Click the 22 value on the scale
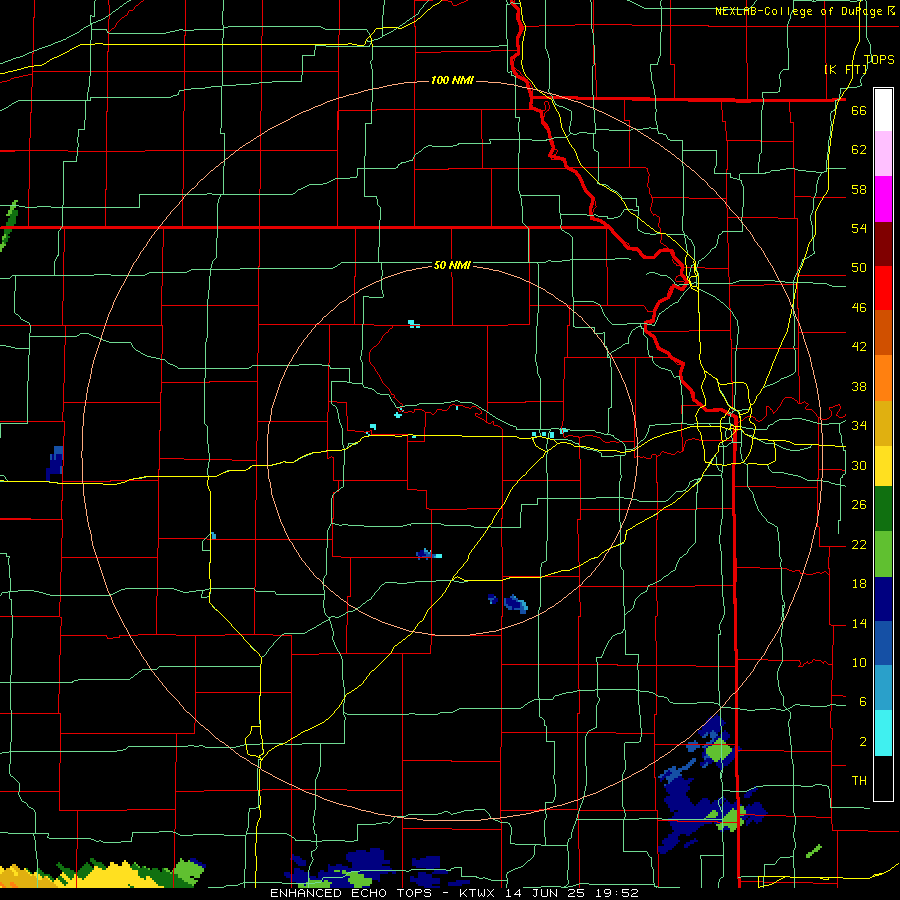This screenshot has width=900, height=900. (859, 544)
